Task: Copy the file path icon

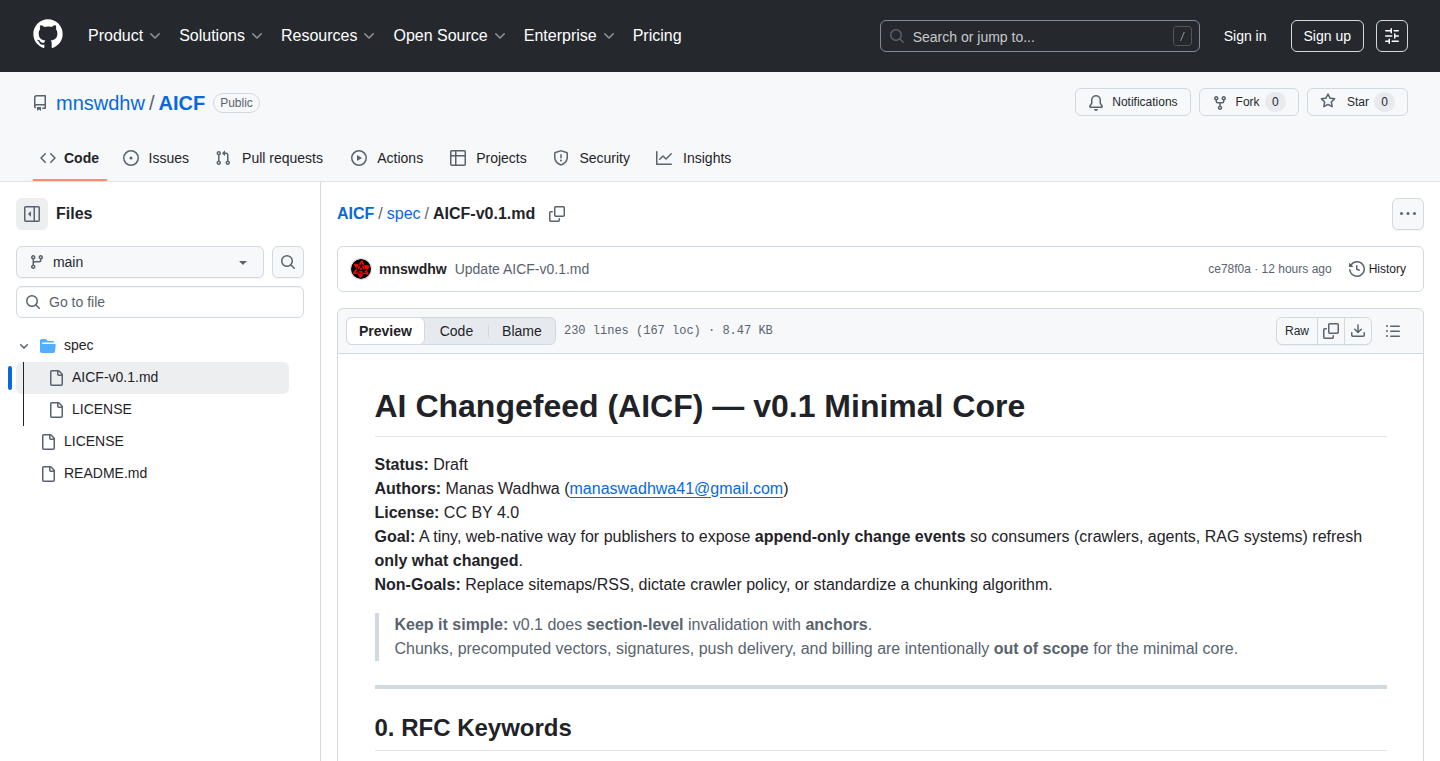Action: (x=557, y=214)
